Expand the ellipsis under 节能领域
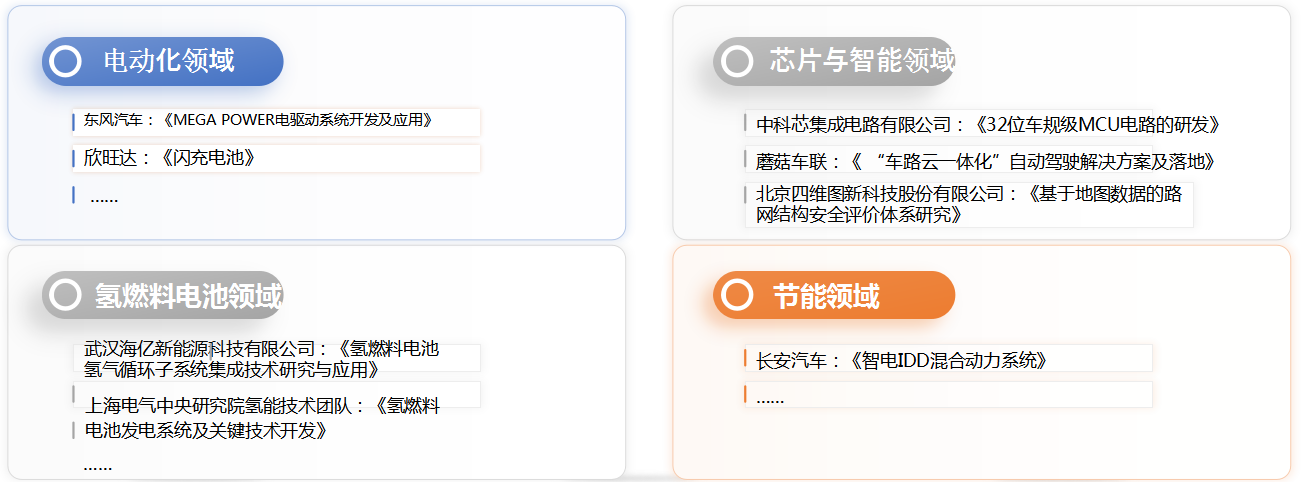Screen dimensions: 1301x482 770,398
